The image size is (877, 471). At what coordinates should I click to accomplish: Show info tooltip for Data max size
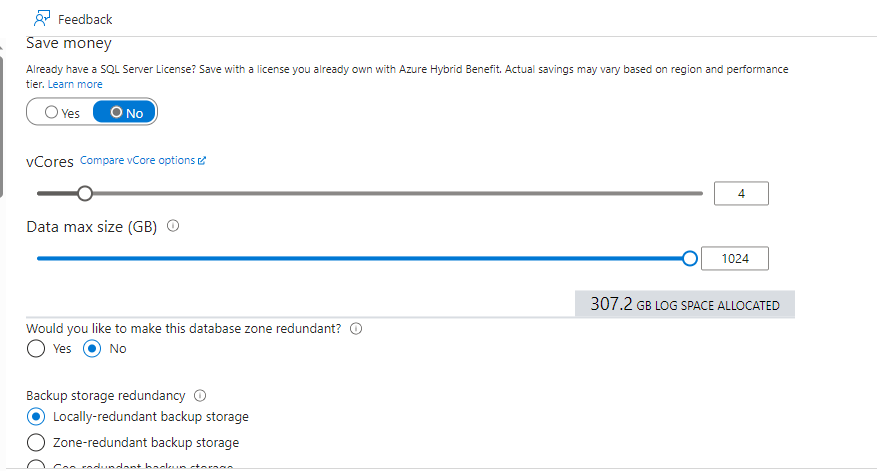(x=173, y=226)
